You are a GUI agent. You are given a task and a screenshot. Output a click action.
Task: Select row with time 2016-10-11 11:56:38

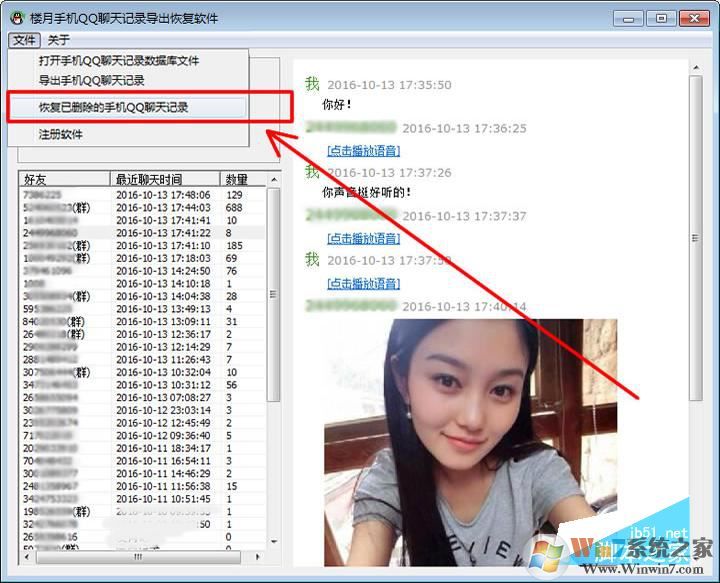tap(142, 486)
